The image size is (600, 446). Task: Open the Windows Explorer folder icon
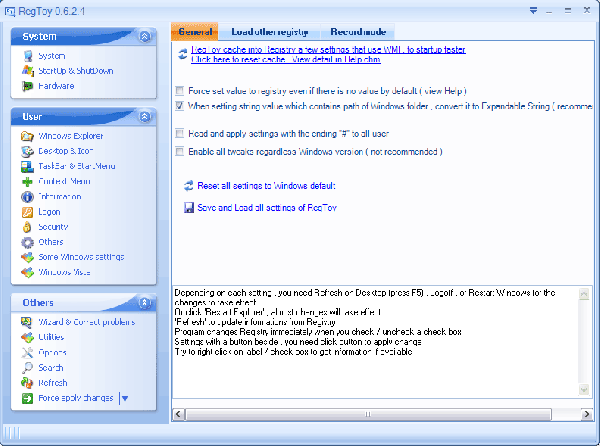click(x=28, y=136)
